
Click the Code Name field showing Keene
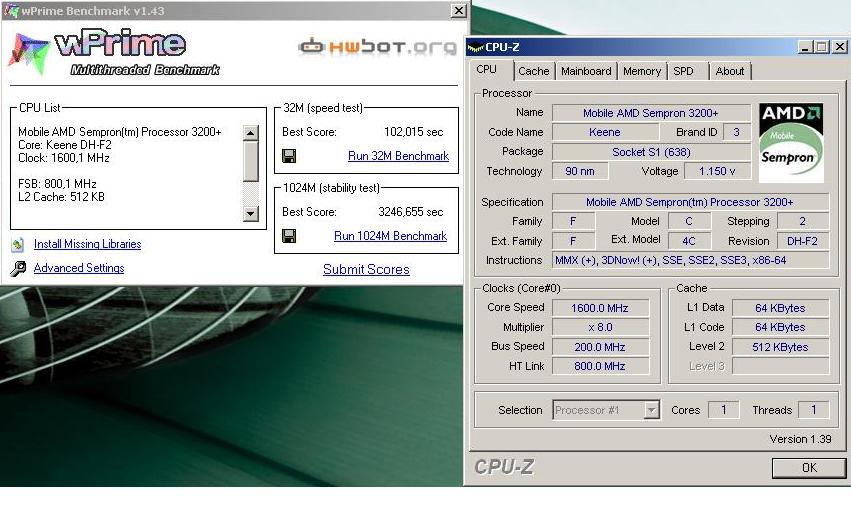pyautogui.click(x=605, y=132)
